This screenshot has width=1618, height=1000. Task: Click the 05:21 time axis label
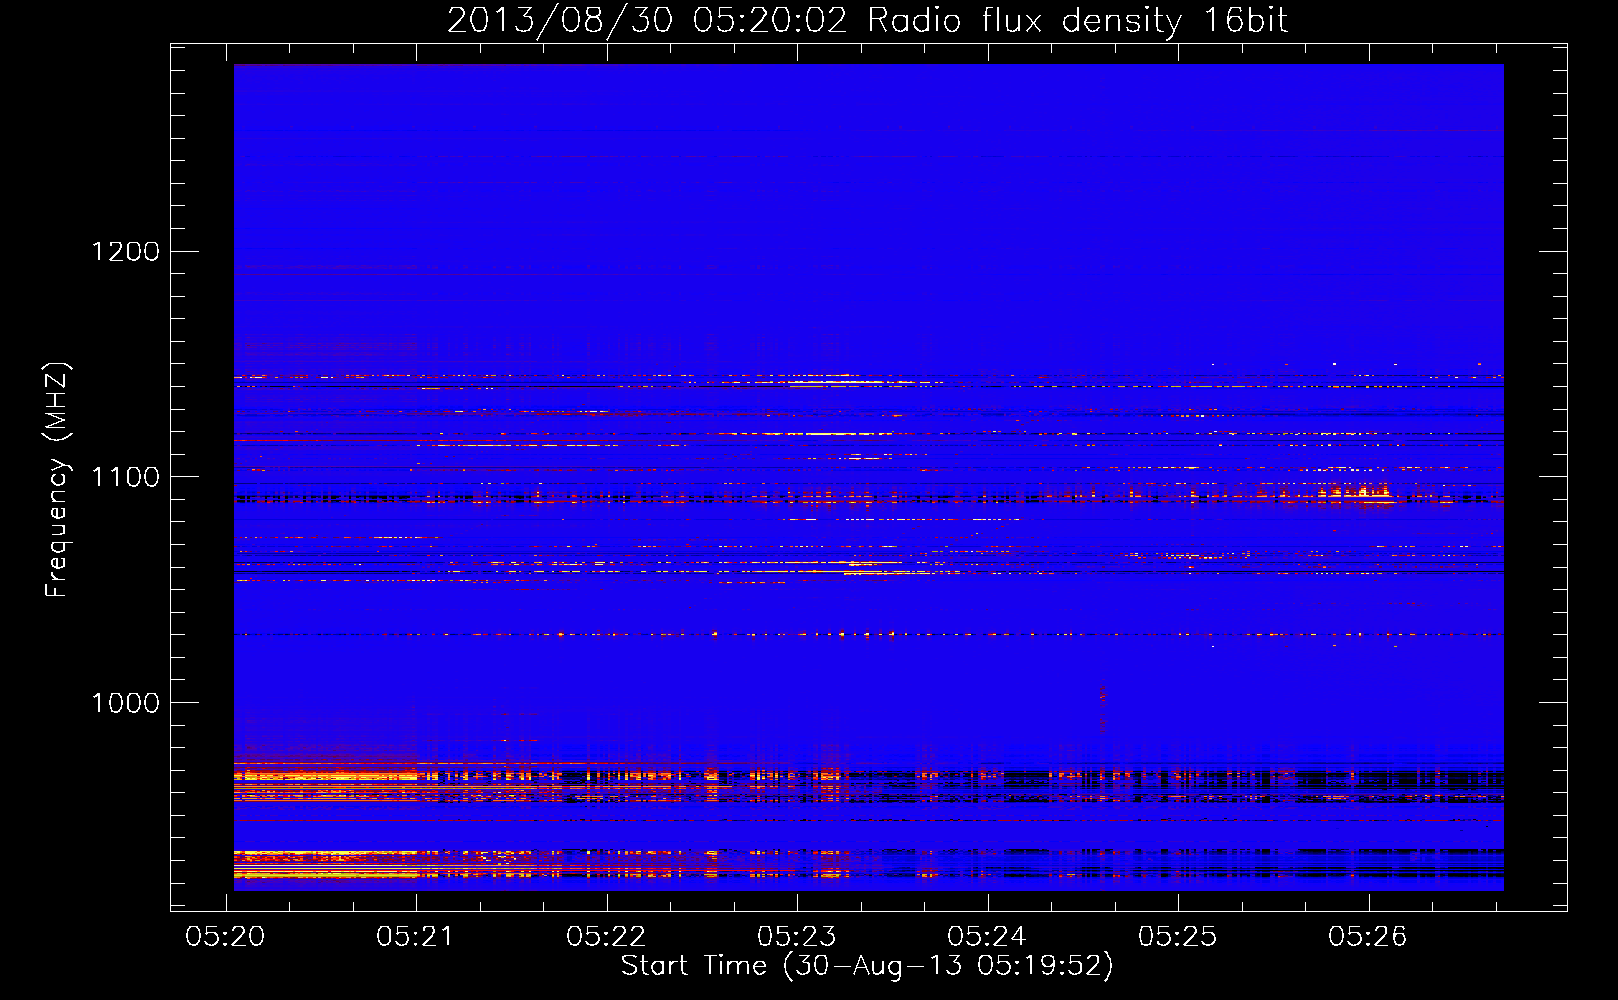point(415,937)
